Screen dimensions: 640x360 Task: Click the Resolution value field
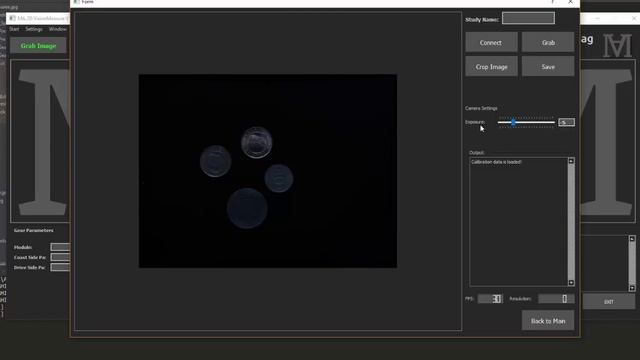click(x=556, y=299)
